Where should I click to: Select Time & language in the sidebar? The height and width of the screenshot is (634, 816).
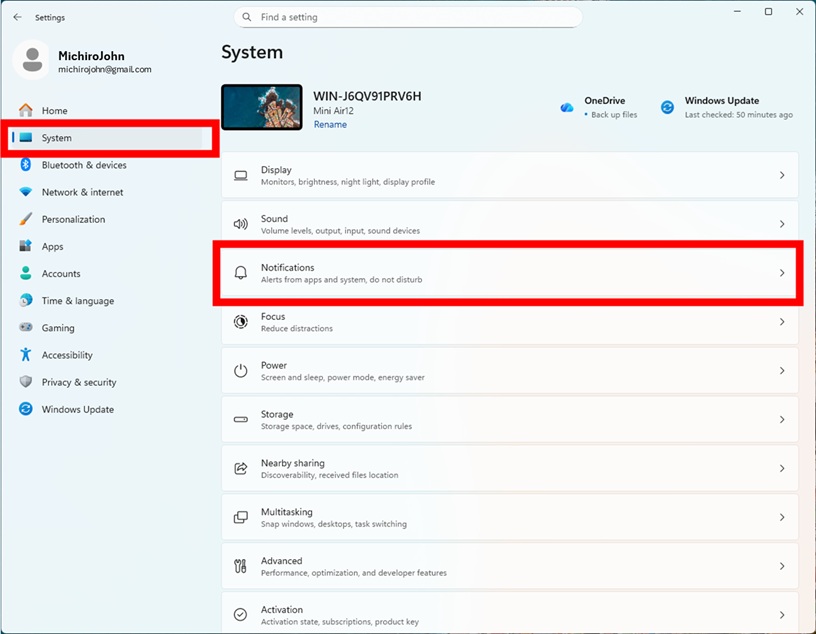(x=77, y=301)
